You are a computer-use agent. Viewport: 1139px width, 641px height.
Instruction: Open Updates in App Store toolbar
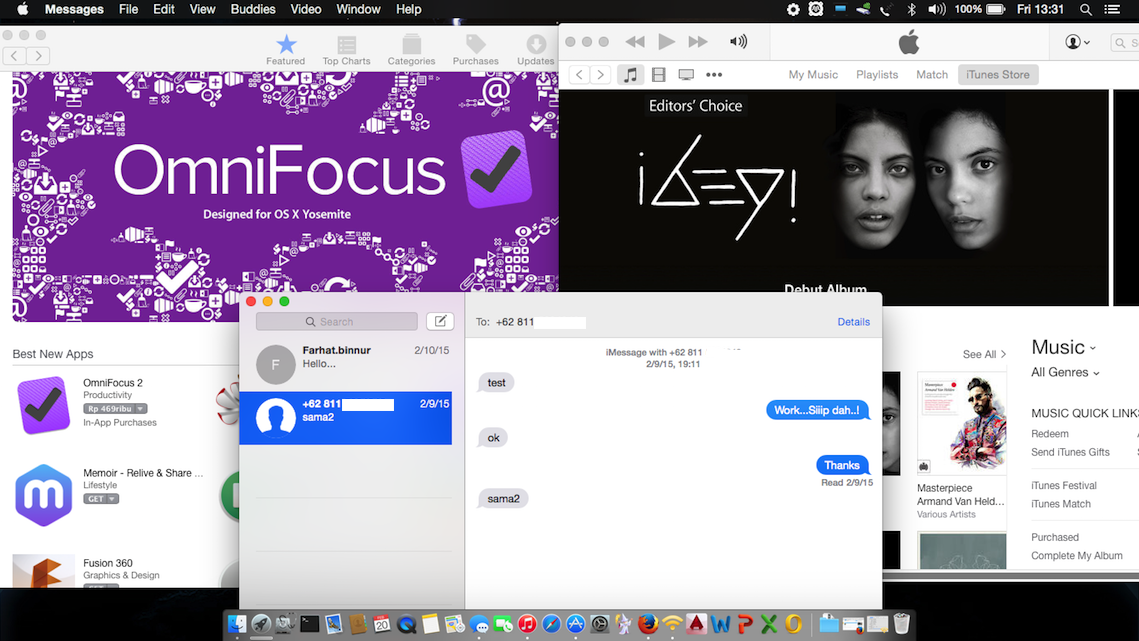click(x=536, y=50)
